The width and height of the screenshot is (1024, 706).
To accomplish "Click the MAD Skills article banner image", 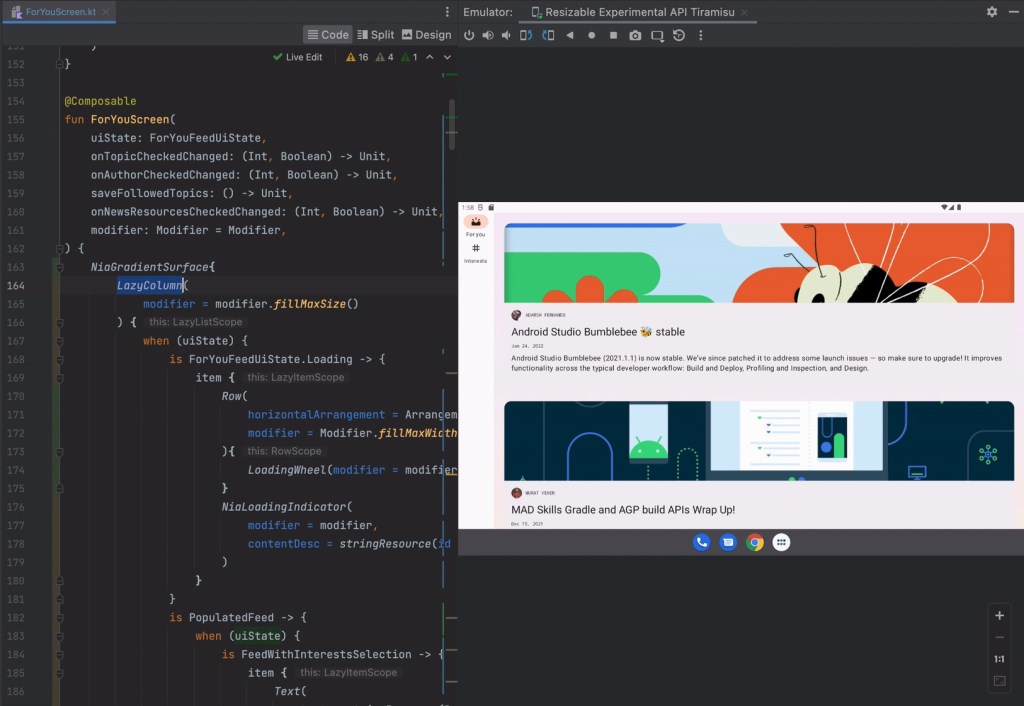I will coord(758,440).
